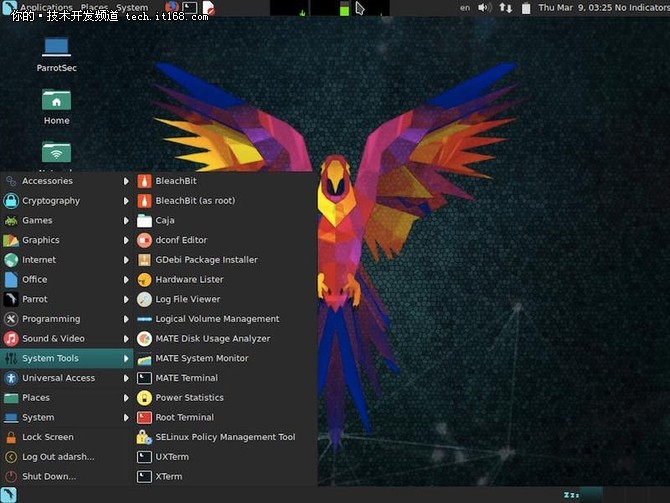The image size is (670, 503).
Task: Click the UXTerm terminal icon
Action: pos(144,457)
